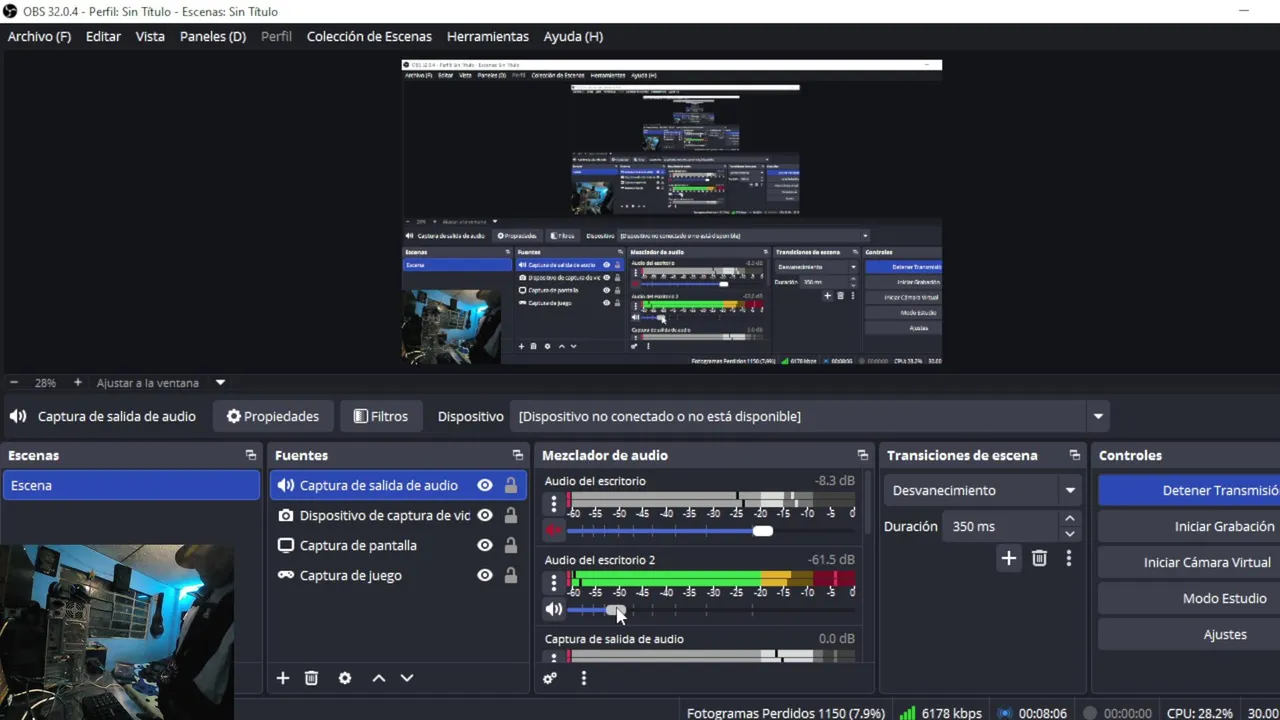Screen dimensions: 1280x720
Task: Click the game controller icon of Captura de juego
Action: pos(286,575)
